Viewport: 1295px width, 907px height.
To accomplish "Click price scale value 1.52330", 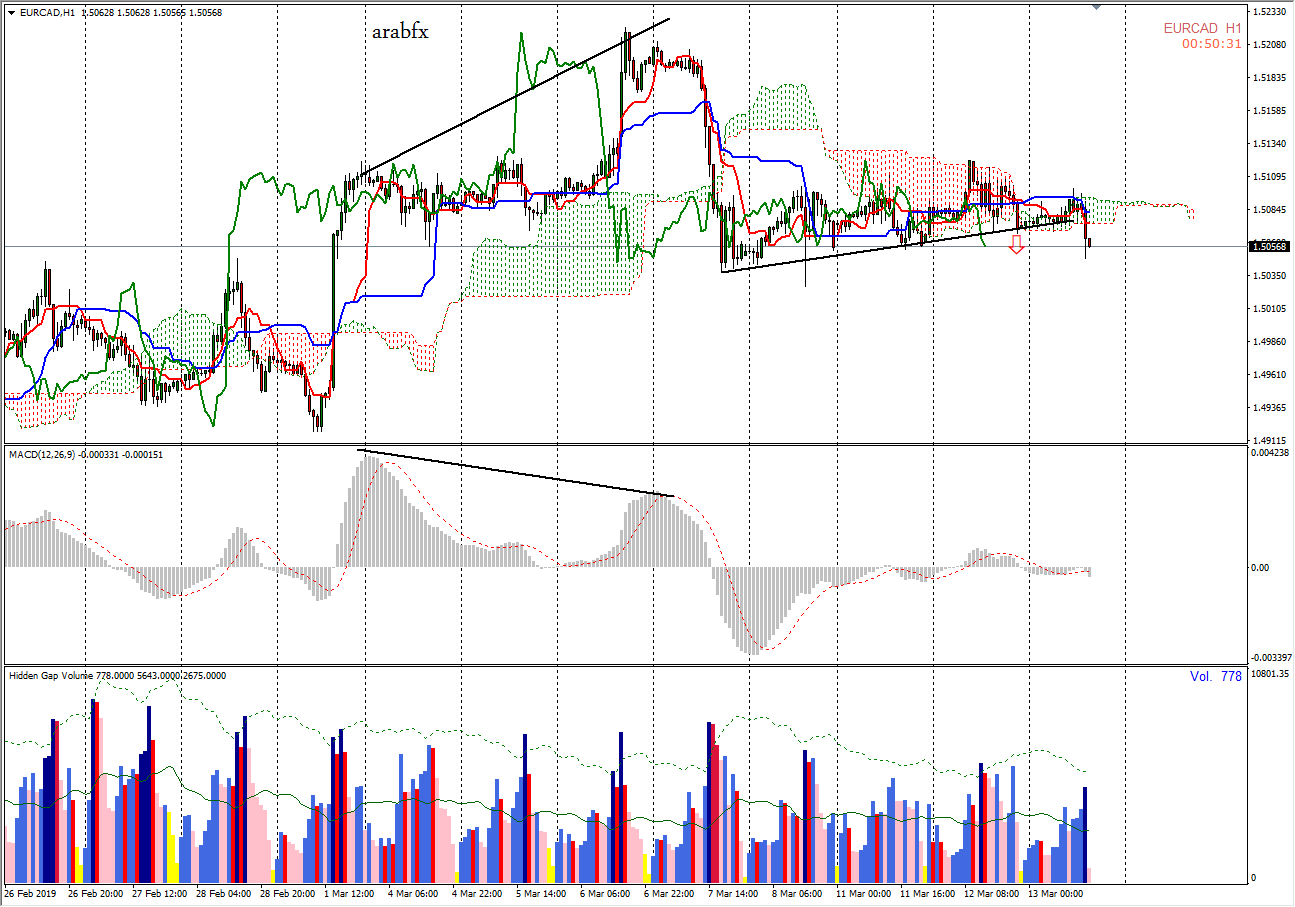I will pos(1270,12).
